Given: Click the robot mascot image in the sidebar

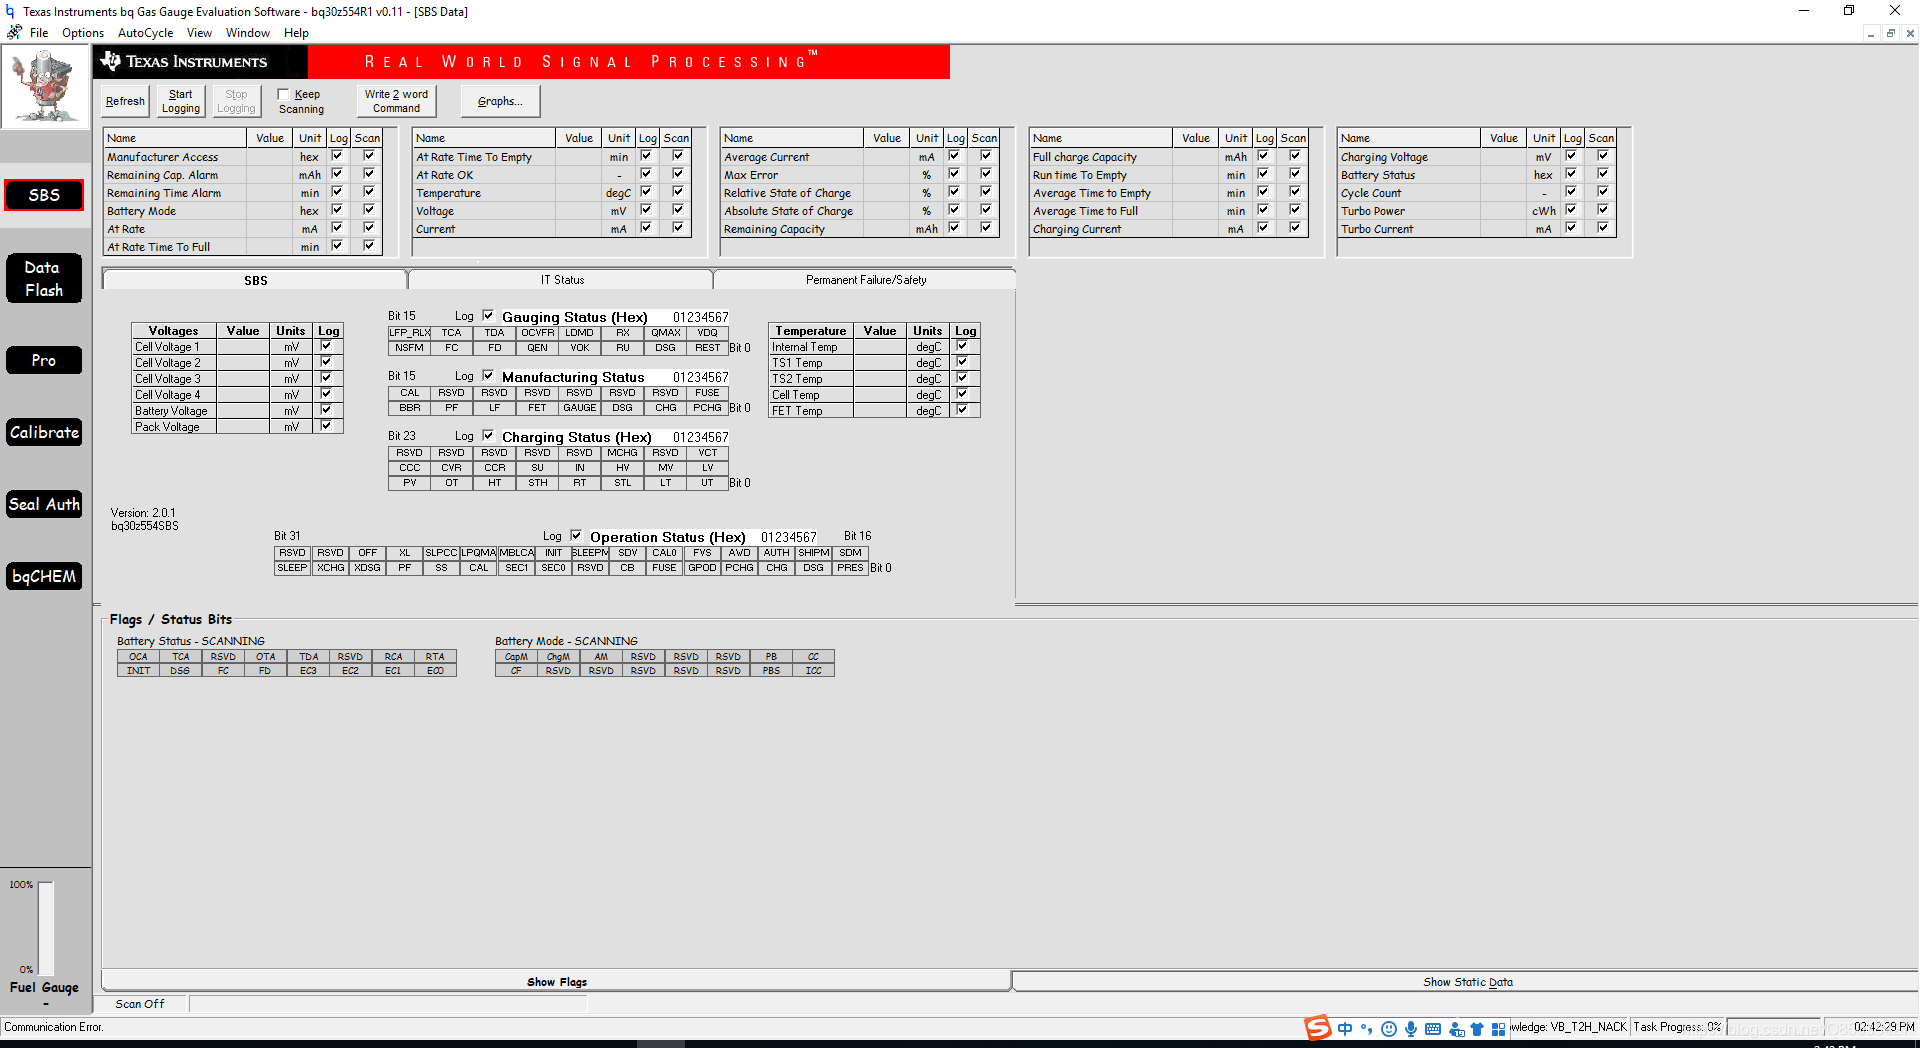Looking at the screenshot, I should click(45, 88).
